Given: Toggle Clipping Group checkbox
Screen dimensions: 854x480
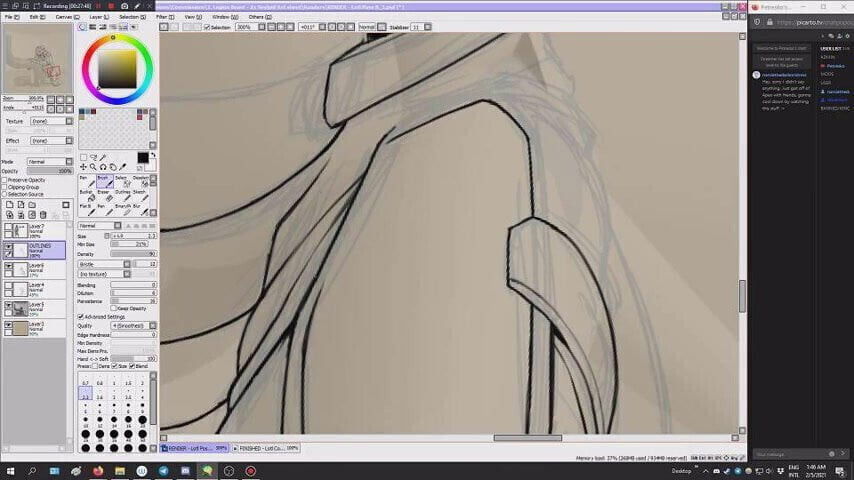Looking at the screenshot, I should 4,187.
